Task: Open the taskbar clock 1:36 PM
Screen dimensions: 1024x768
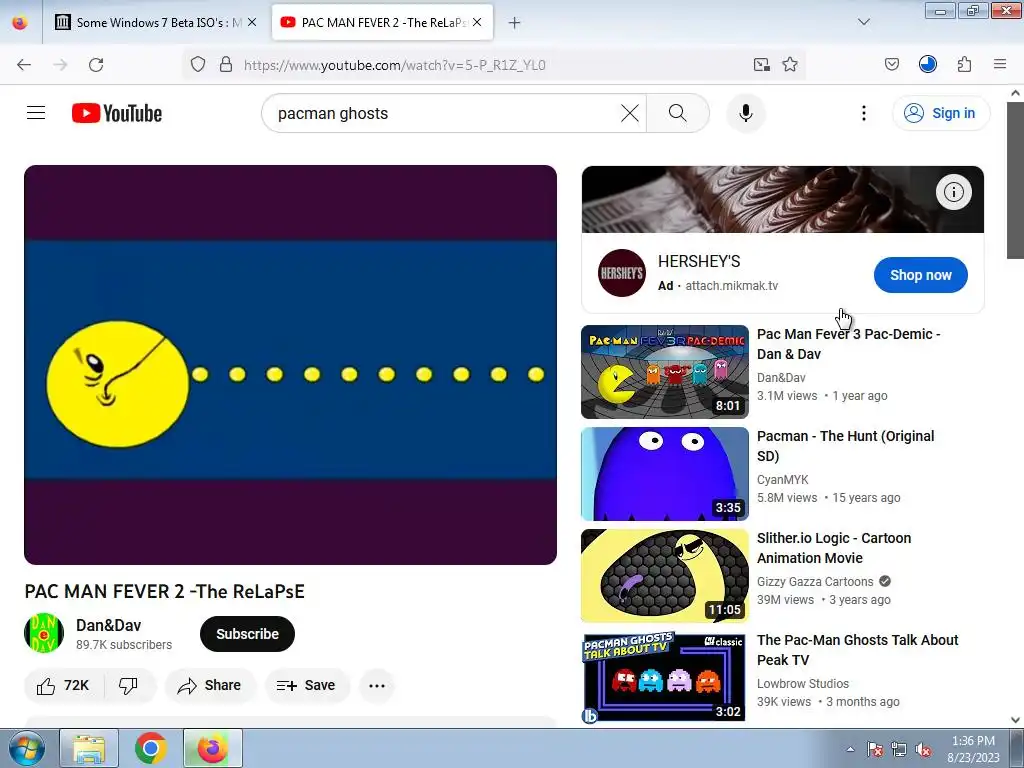Action: 973,749
